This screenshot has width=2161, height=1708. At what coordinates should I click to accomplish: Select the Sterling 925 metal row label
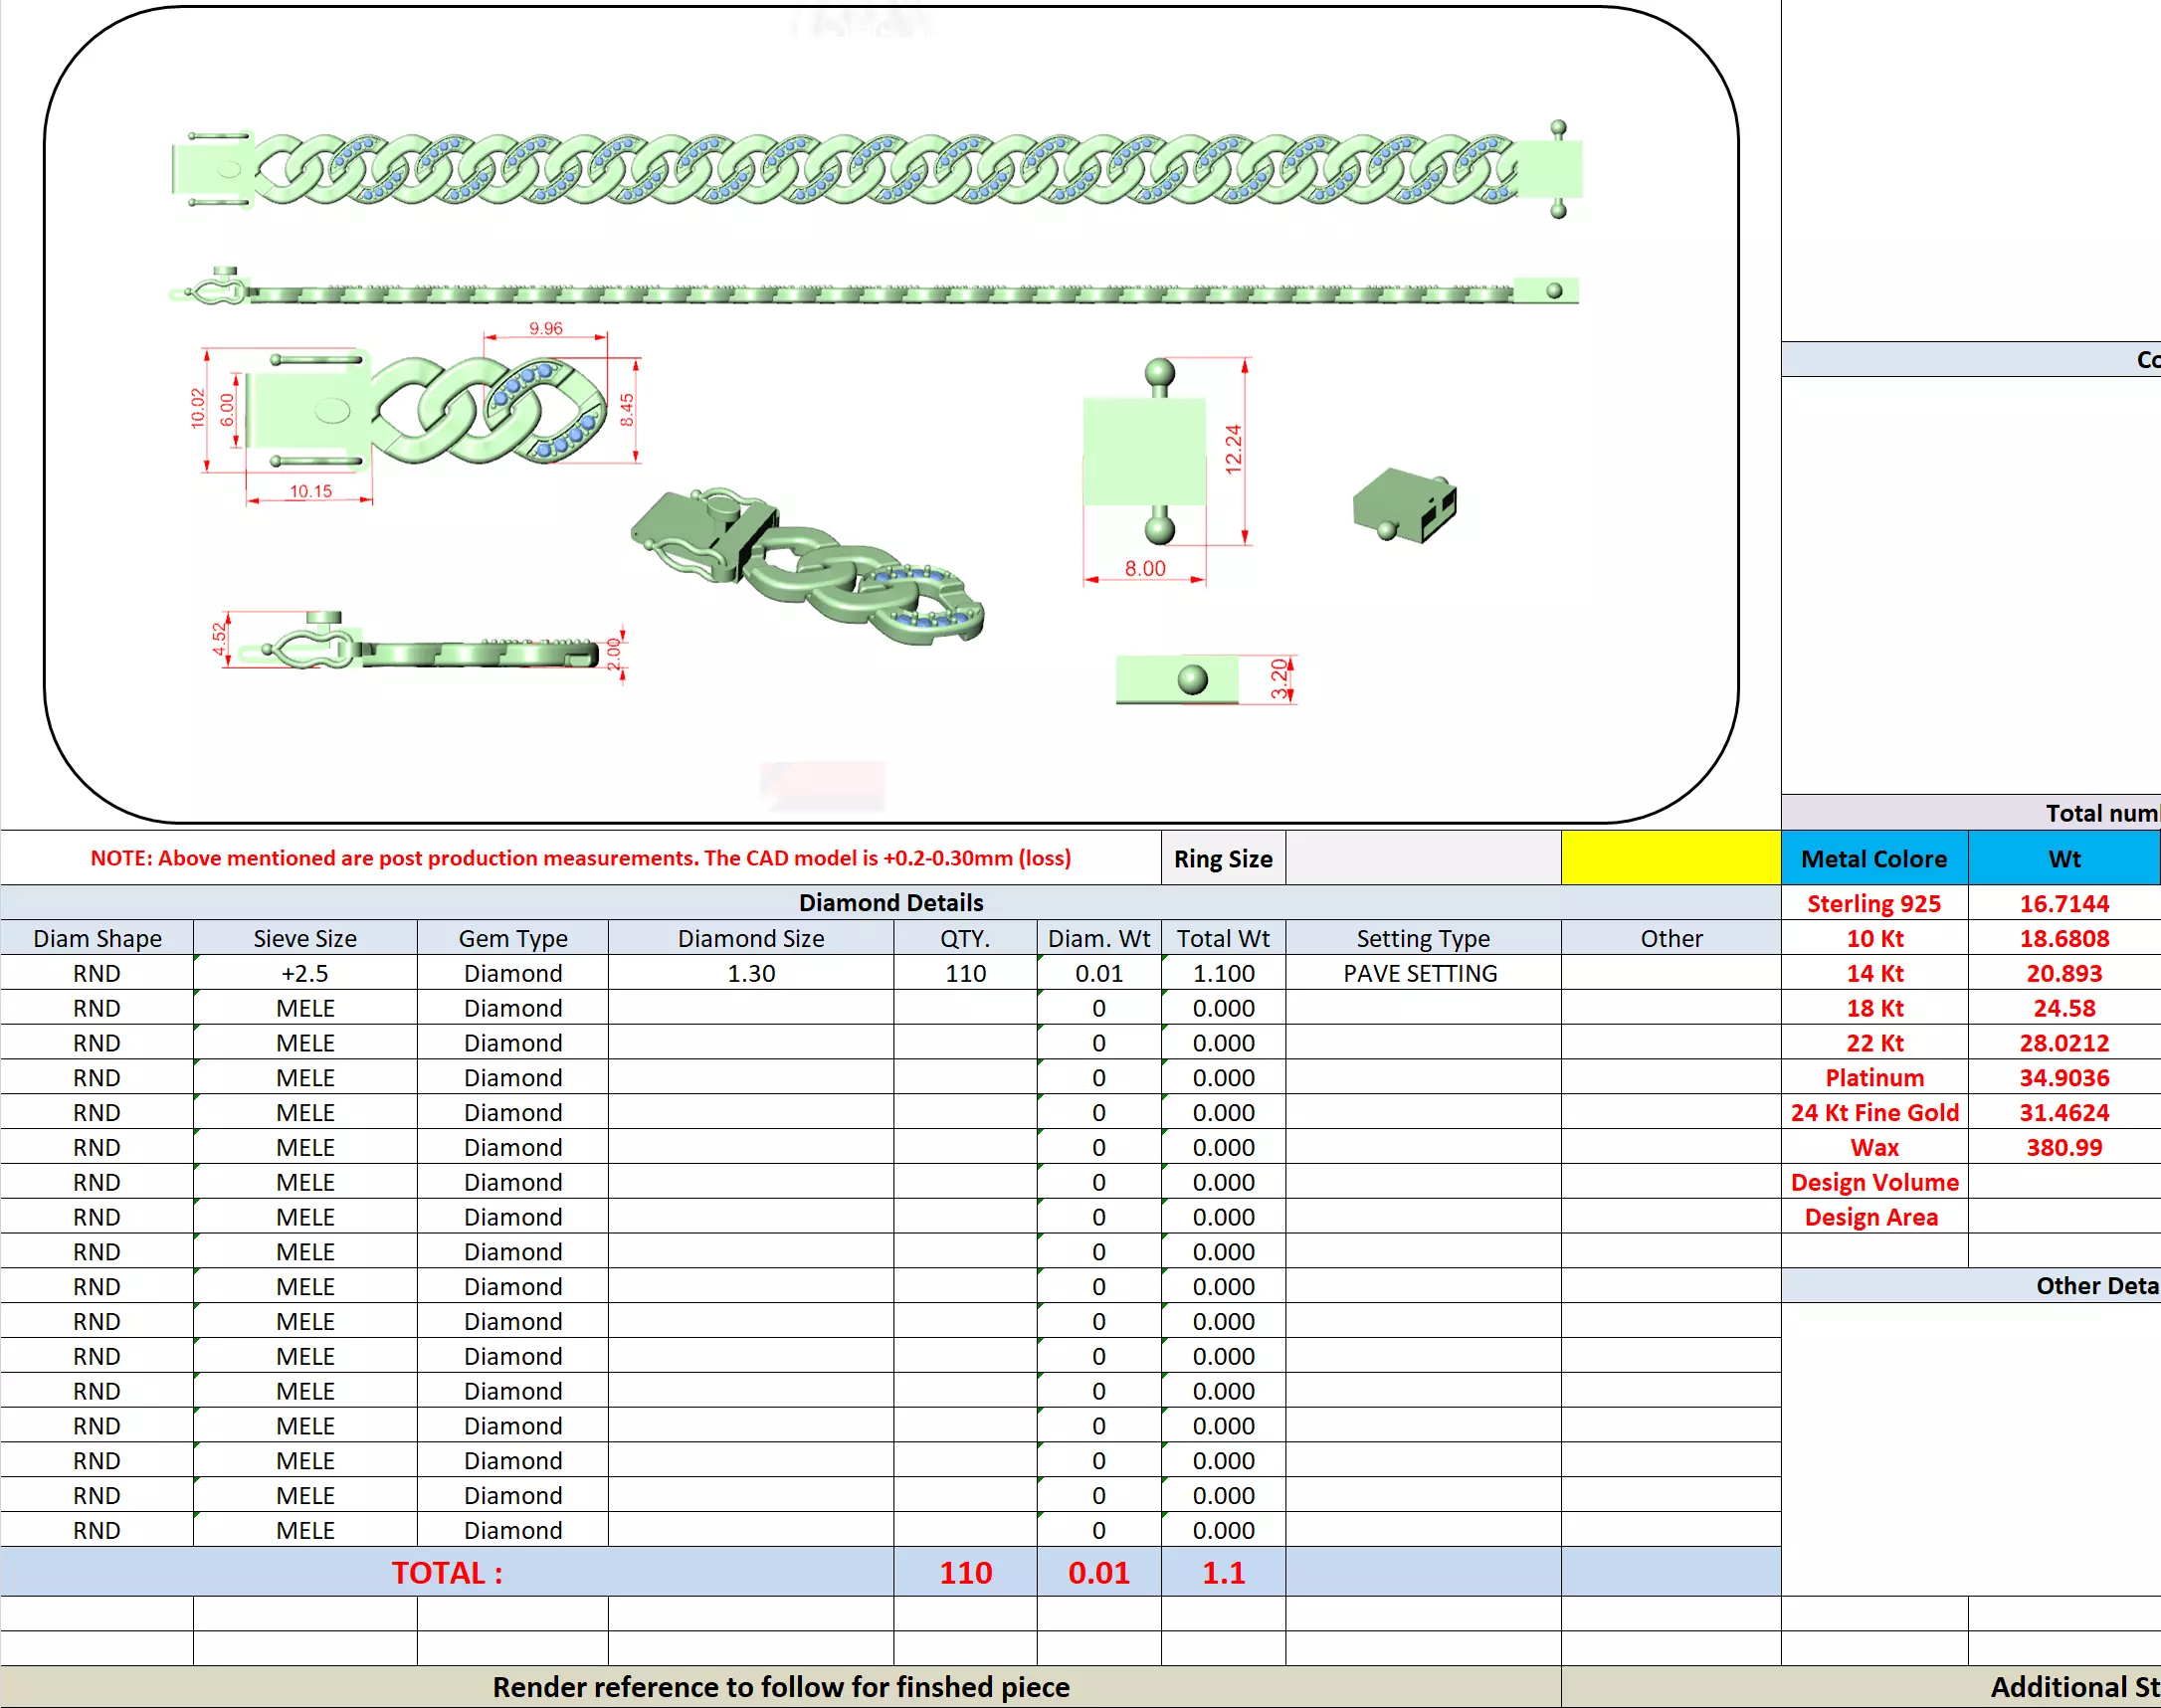click(1873, 903)
